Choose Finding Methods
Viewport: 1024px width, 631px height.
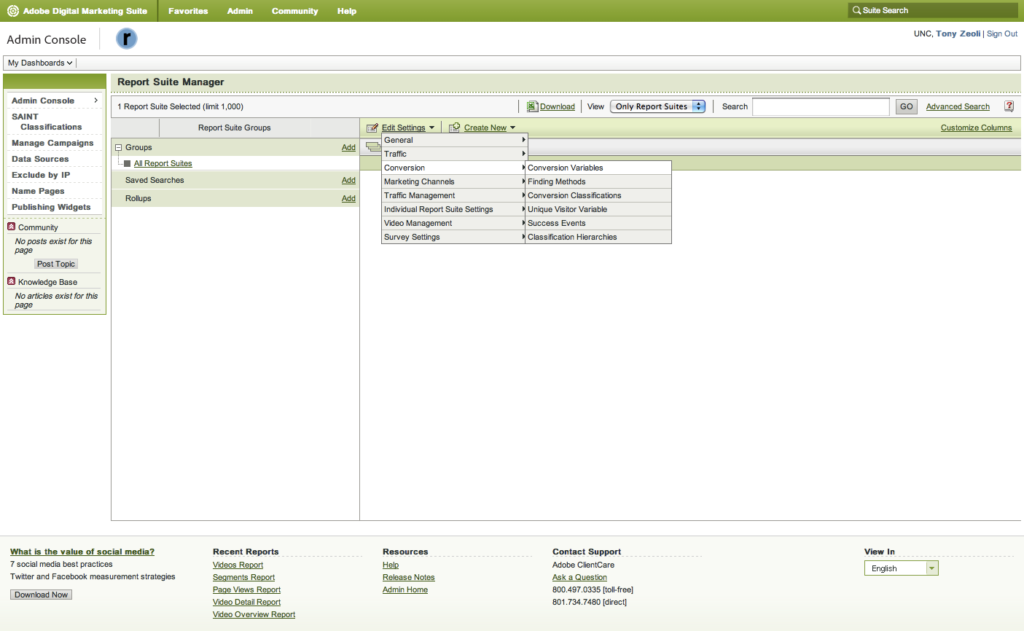[598, 182]
